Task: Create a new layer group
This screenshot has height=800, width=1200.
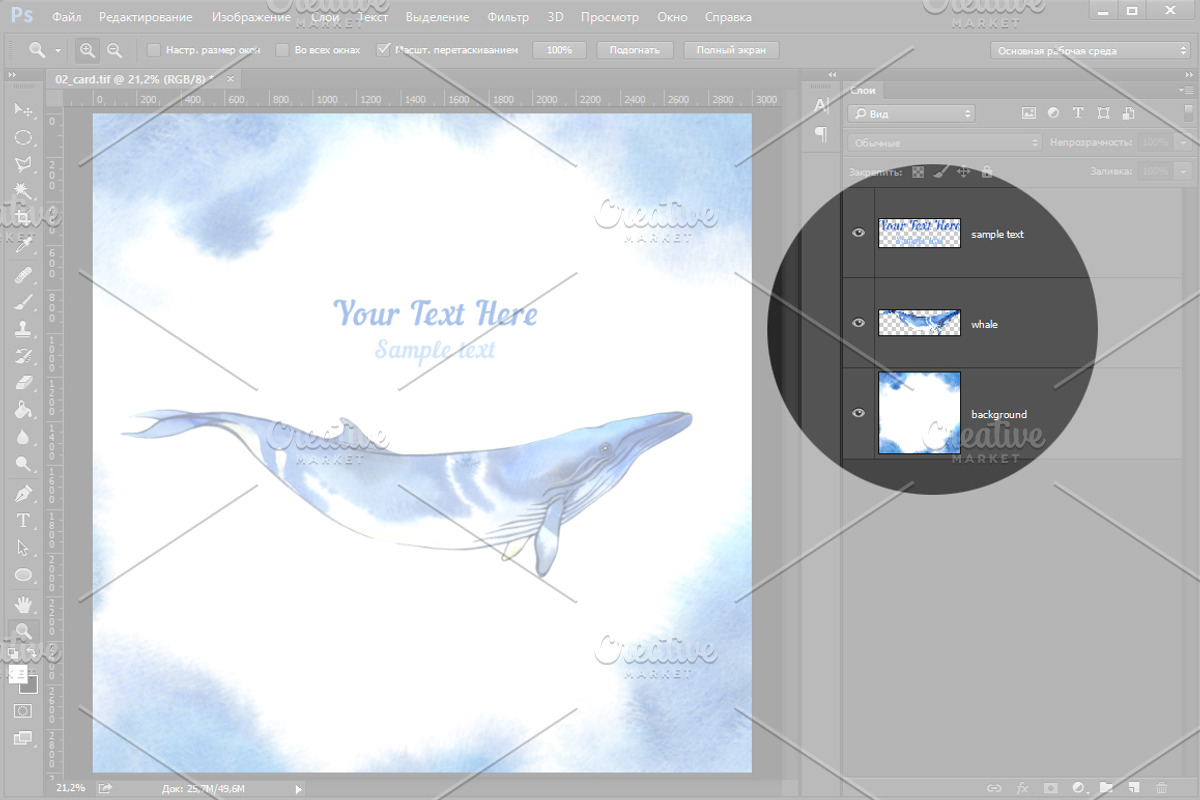Action: click(1106, 788)
